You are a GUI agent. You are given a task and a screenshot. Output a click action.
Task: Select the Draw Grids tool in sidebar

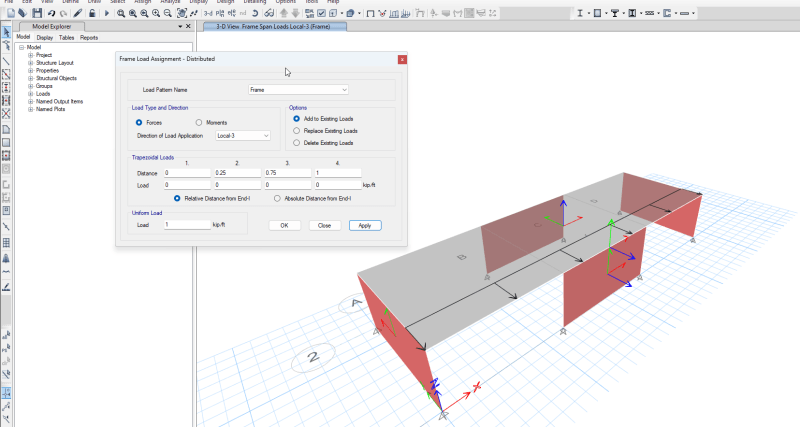coord(6,242)
